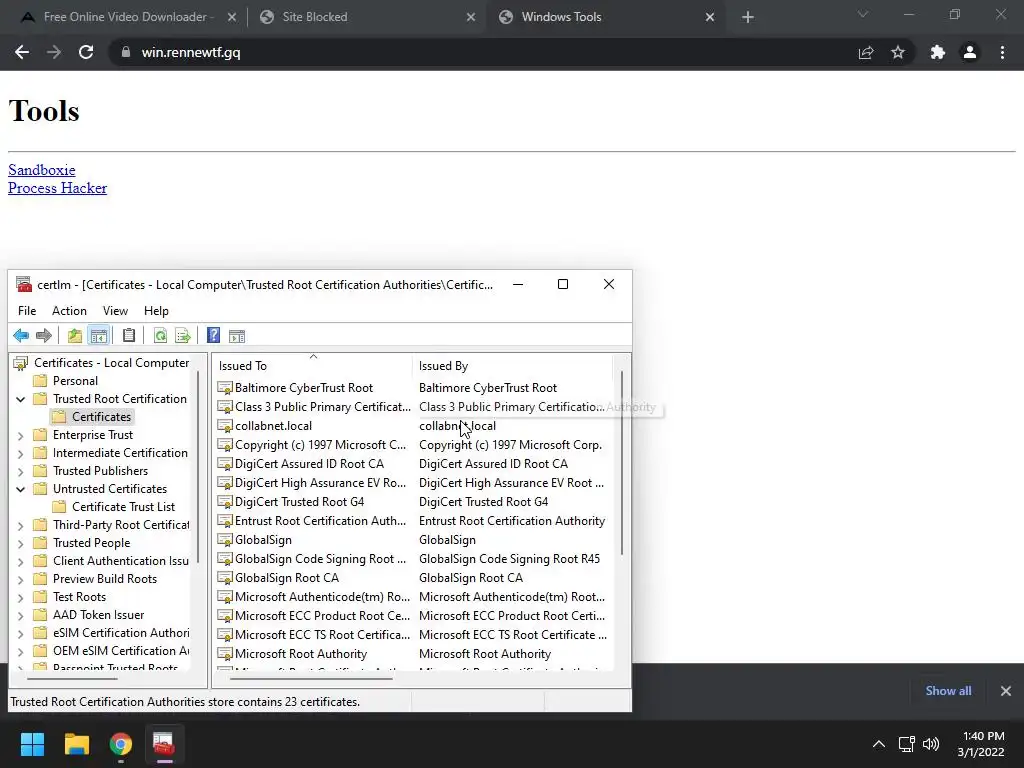Screen dimensions: 1024x768
Task: Click the address bar URL win.rennewtf.gq
Action: pyautogui.click(x=191, y=52)
